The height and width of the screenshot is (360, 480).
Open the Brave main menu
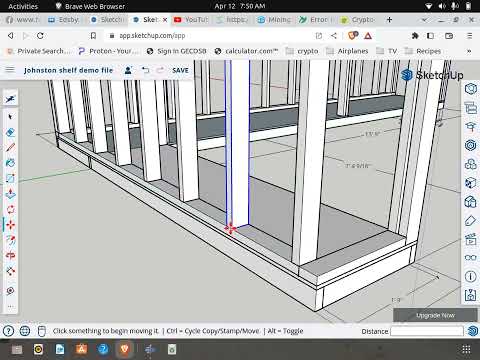pyautogui.click(x=469, y=35)
